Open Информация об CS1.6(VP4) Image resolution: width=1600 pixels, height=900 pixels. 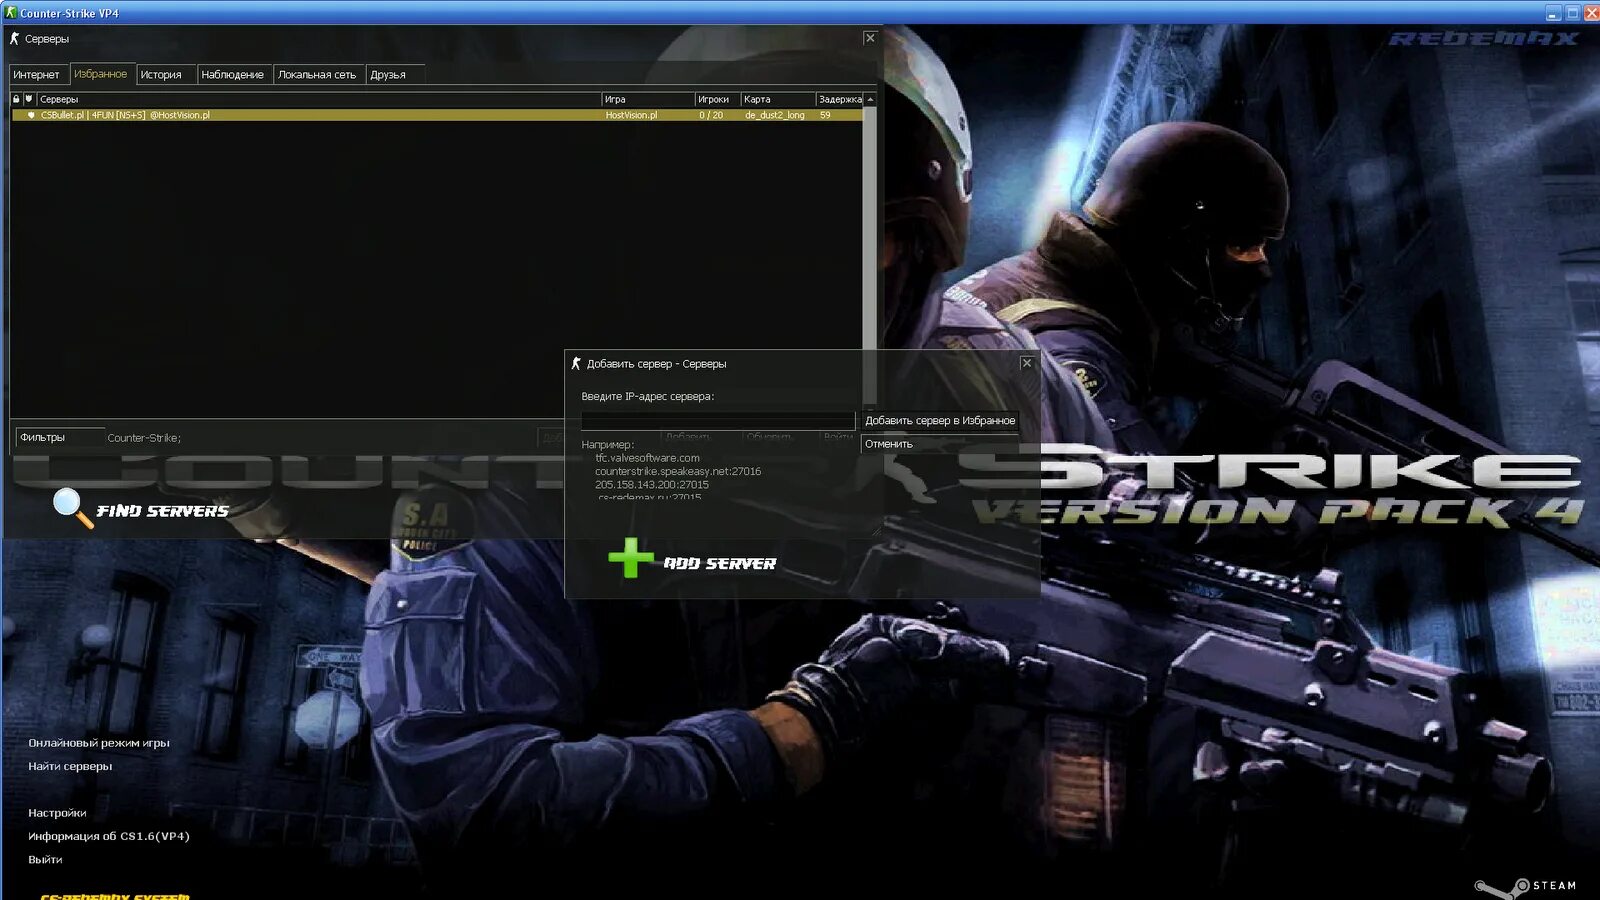tap(109, 836)
